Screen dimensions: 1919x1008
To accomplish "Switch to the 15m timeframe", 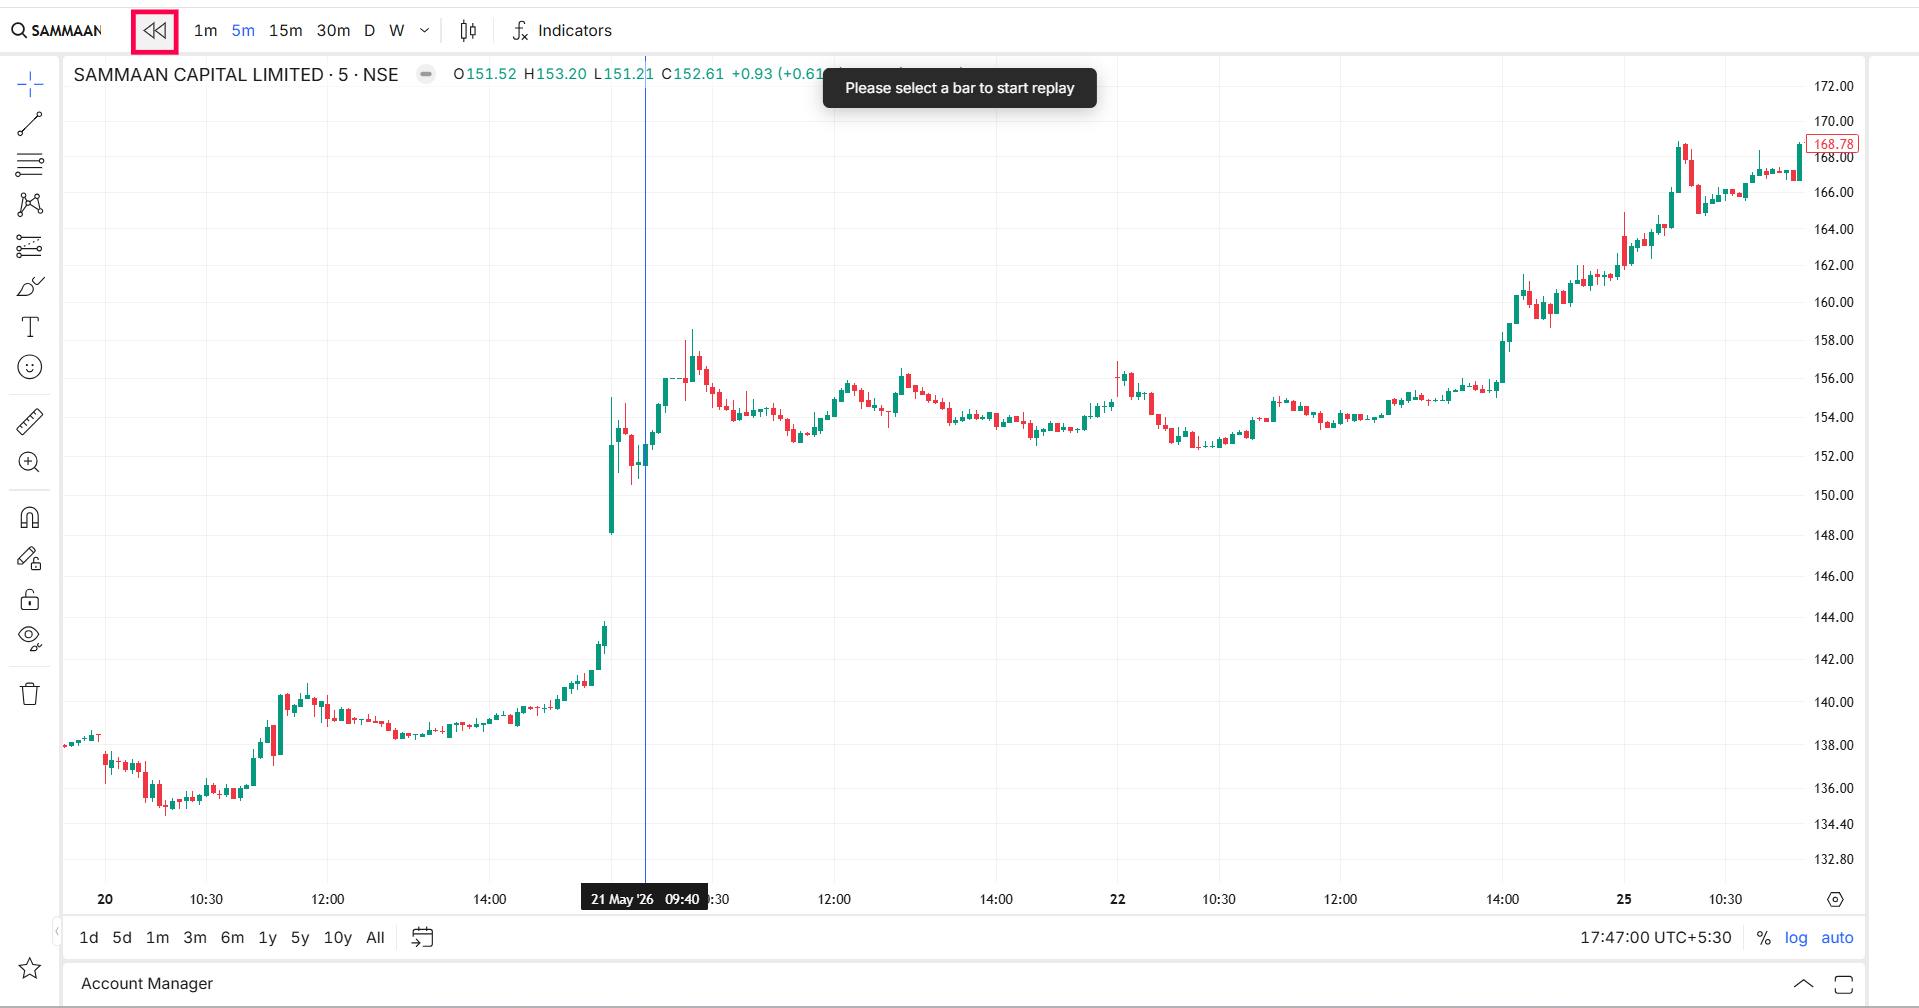I will (x=285, y=31).
